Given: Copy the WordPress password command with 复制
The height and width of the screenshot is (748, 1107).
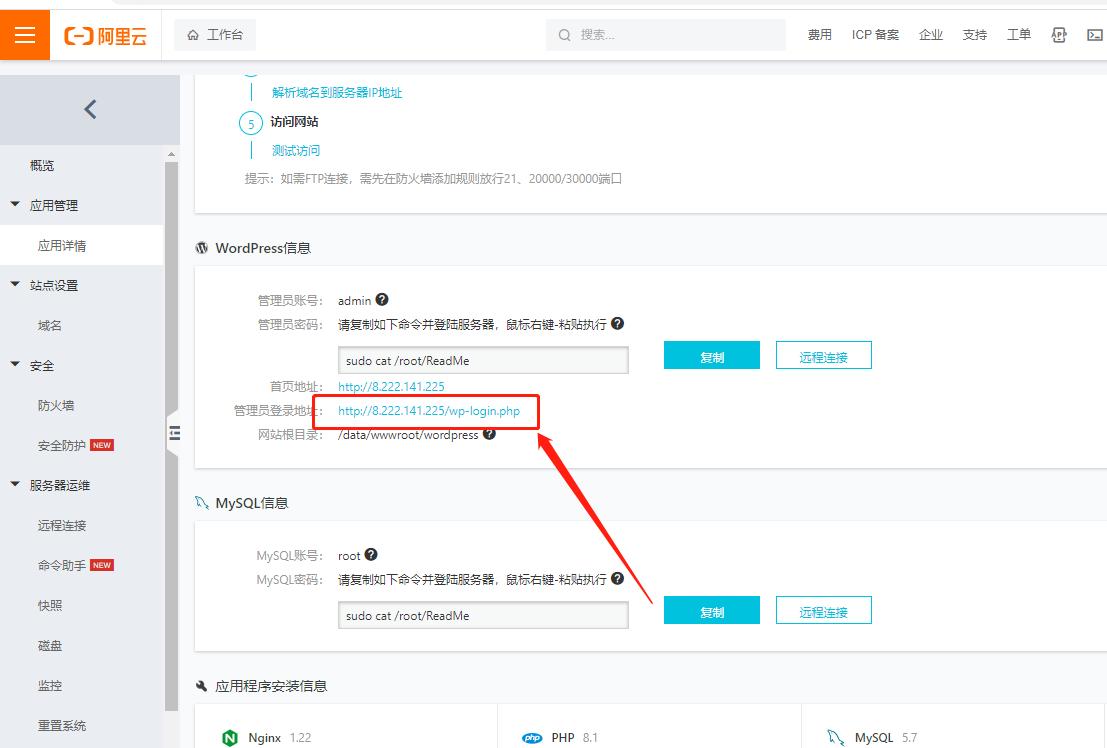Looking at the screenshot, I should pos(711,354).
